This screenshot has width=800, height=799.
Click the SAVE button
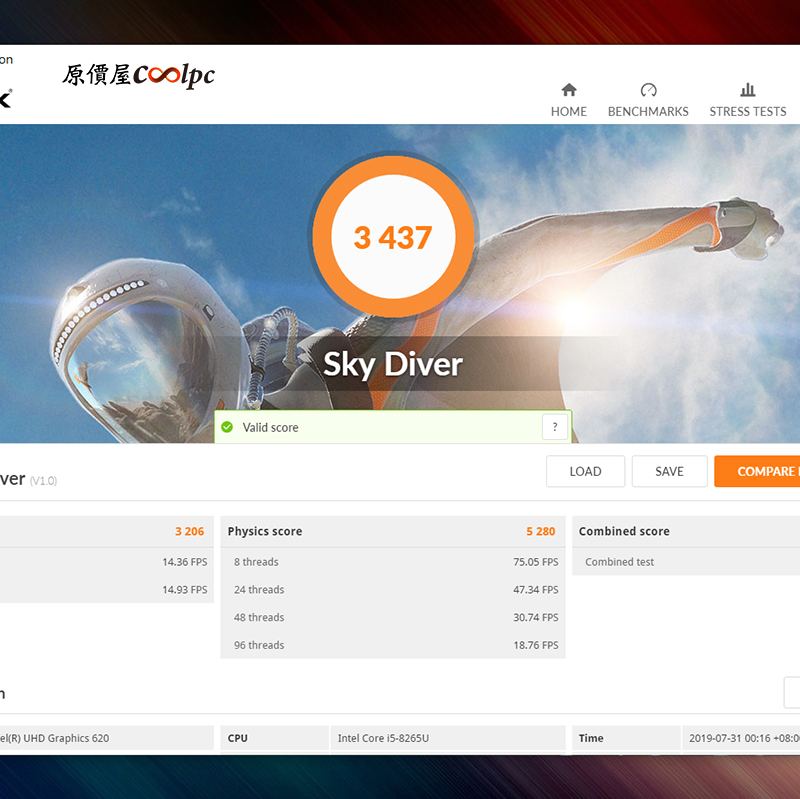[669, 471]
